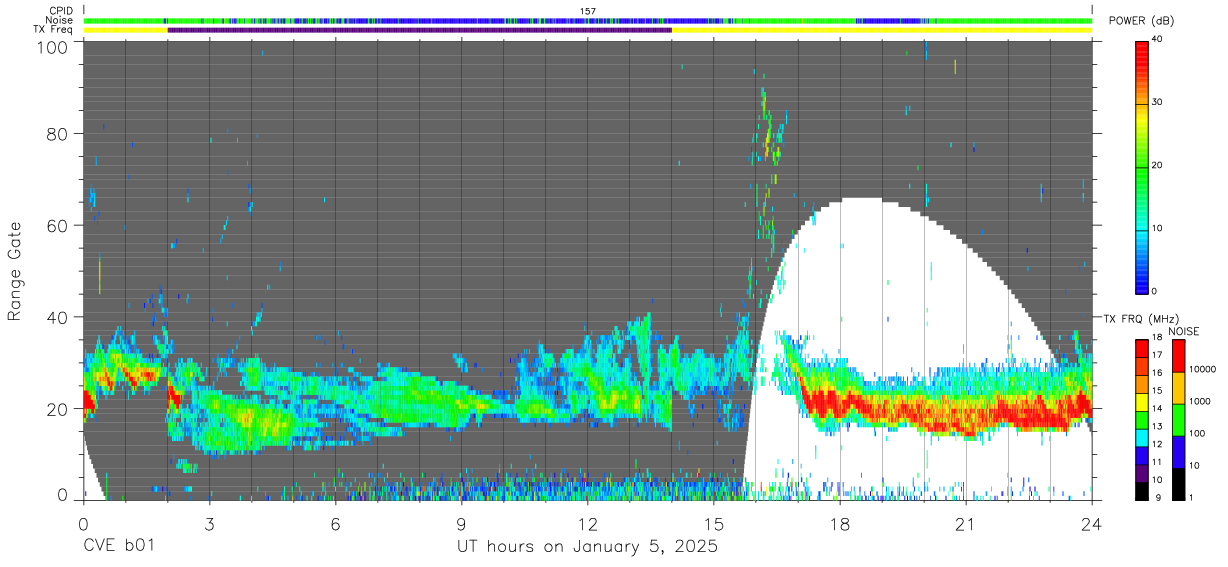The height and width of the screenshot is (567, 1228).
Task: Click the 10000 label on noise scale
Action: [x=1203, y=370]
